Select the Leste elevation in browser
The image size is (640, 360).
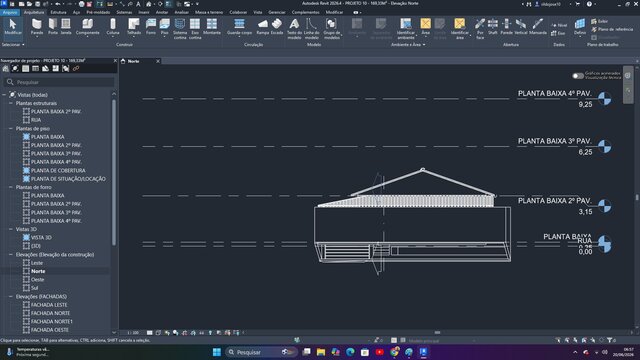(x=37, y=263)
